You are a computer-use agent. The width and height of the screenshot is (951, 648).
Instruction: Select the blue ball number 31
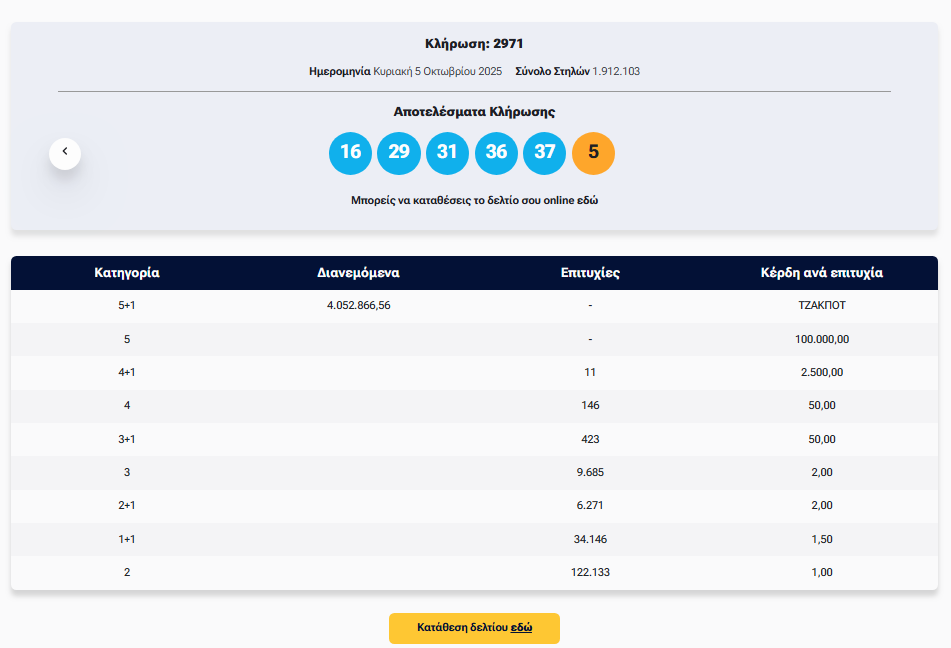(x=447, y=153)
